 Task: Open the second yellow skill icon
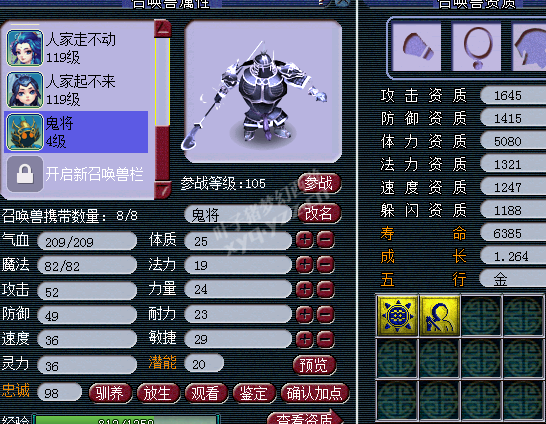click(x=439, y=315)
